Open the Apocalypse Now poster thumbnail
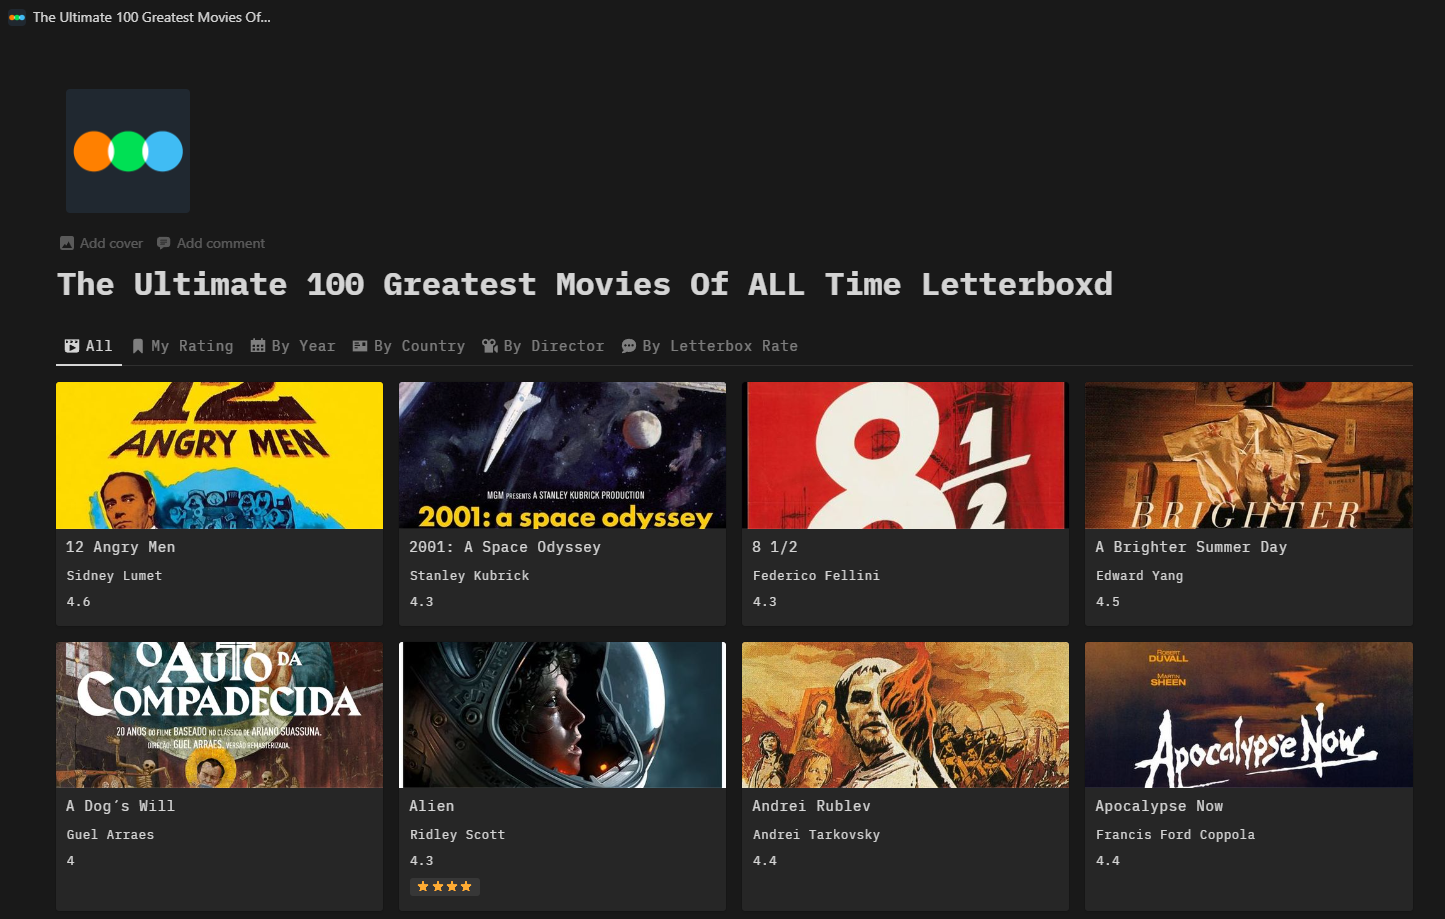Viewport: 1445px width, 919px height. pyautogui.click(x=1249, y=715)
